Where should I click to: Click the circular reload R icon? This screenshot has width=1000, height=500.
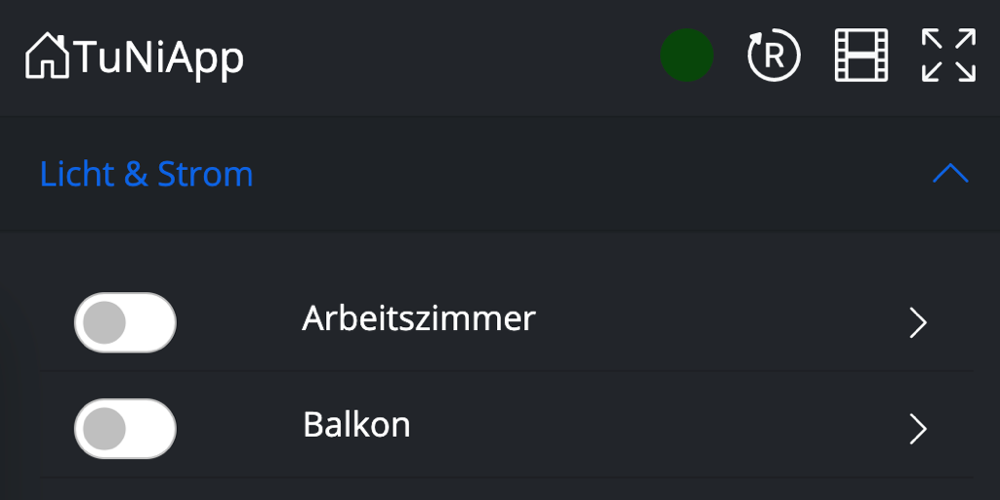774,55
